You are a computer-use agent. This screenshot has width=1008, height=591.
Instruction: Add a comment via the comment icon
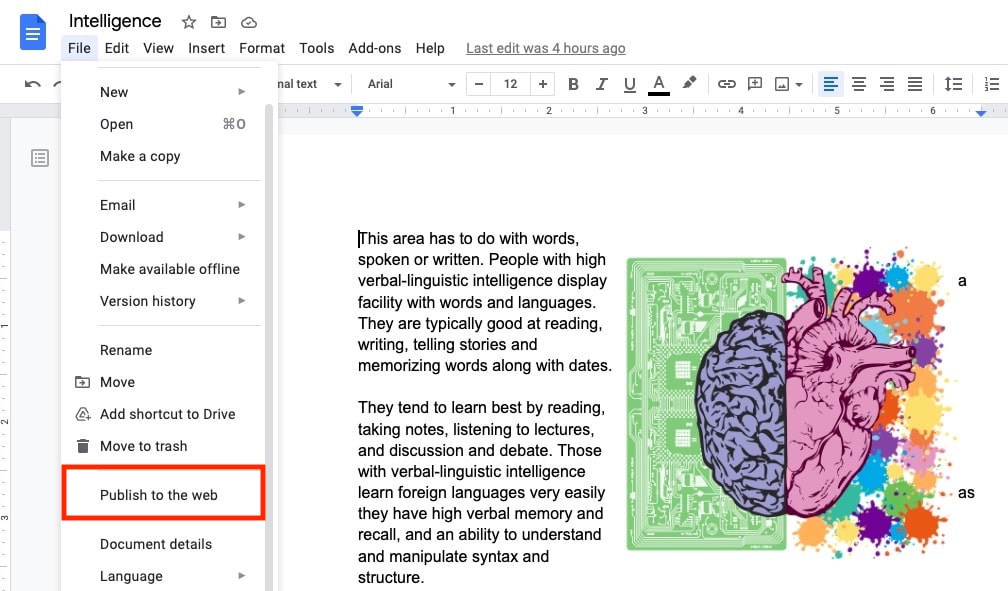coord(755,84)
